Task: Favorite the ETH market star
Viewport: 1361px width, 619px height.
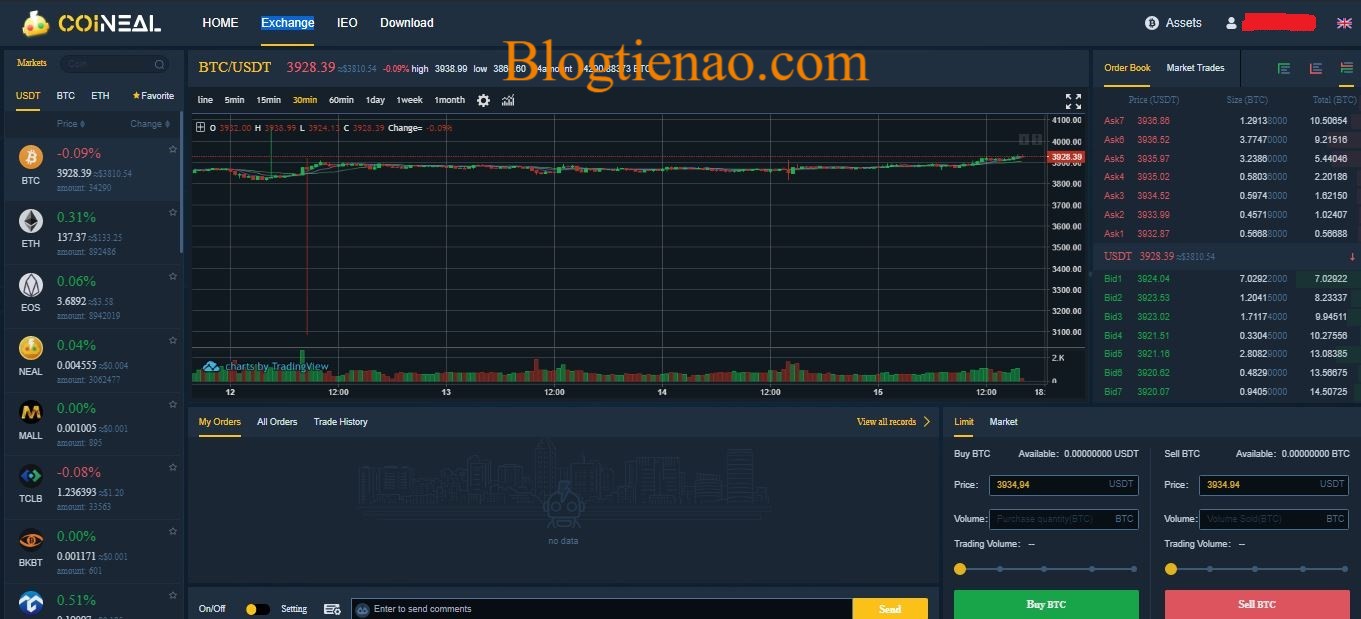Action: (173, 213)
